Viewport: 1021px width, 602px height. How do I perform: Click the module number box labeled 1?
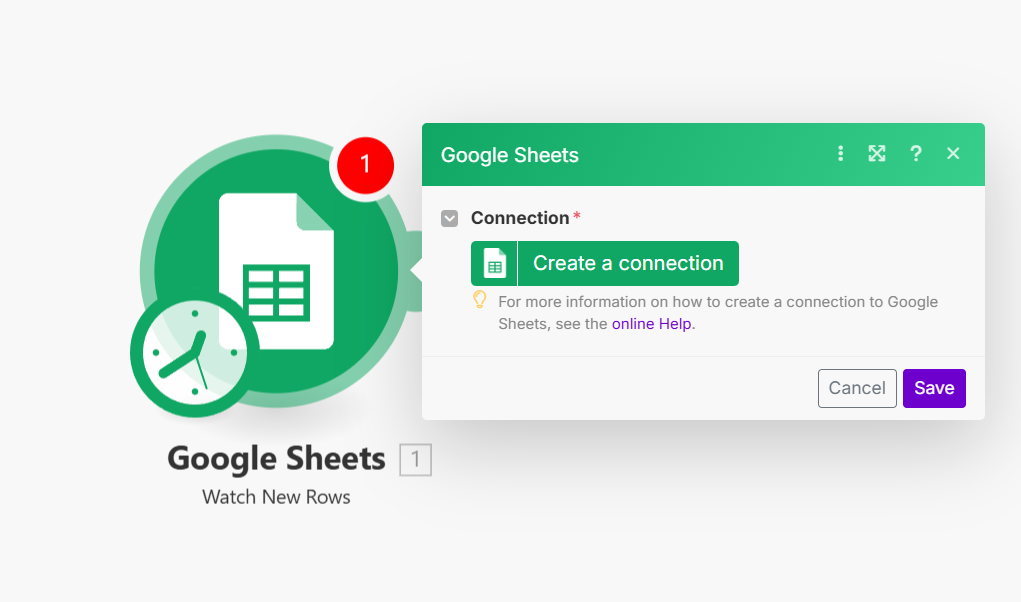coord(415,459)
